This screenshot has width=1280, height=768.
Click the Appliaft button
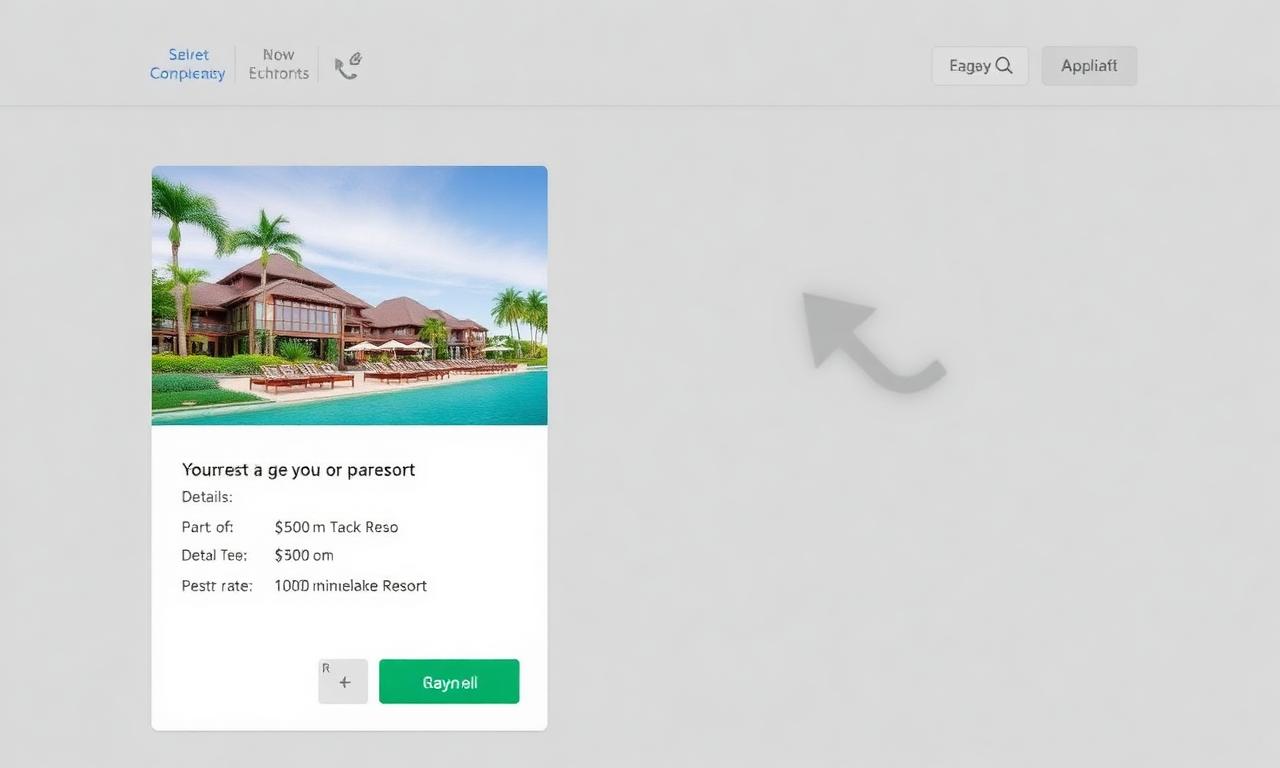(1089, 66)
